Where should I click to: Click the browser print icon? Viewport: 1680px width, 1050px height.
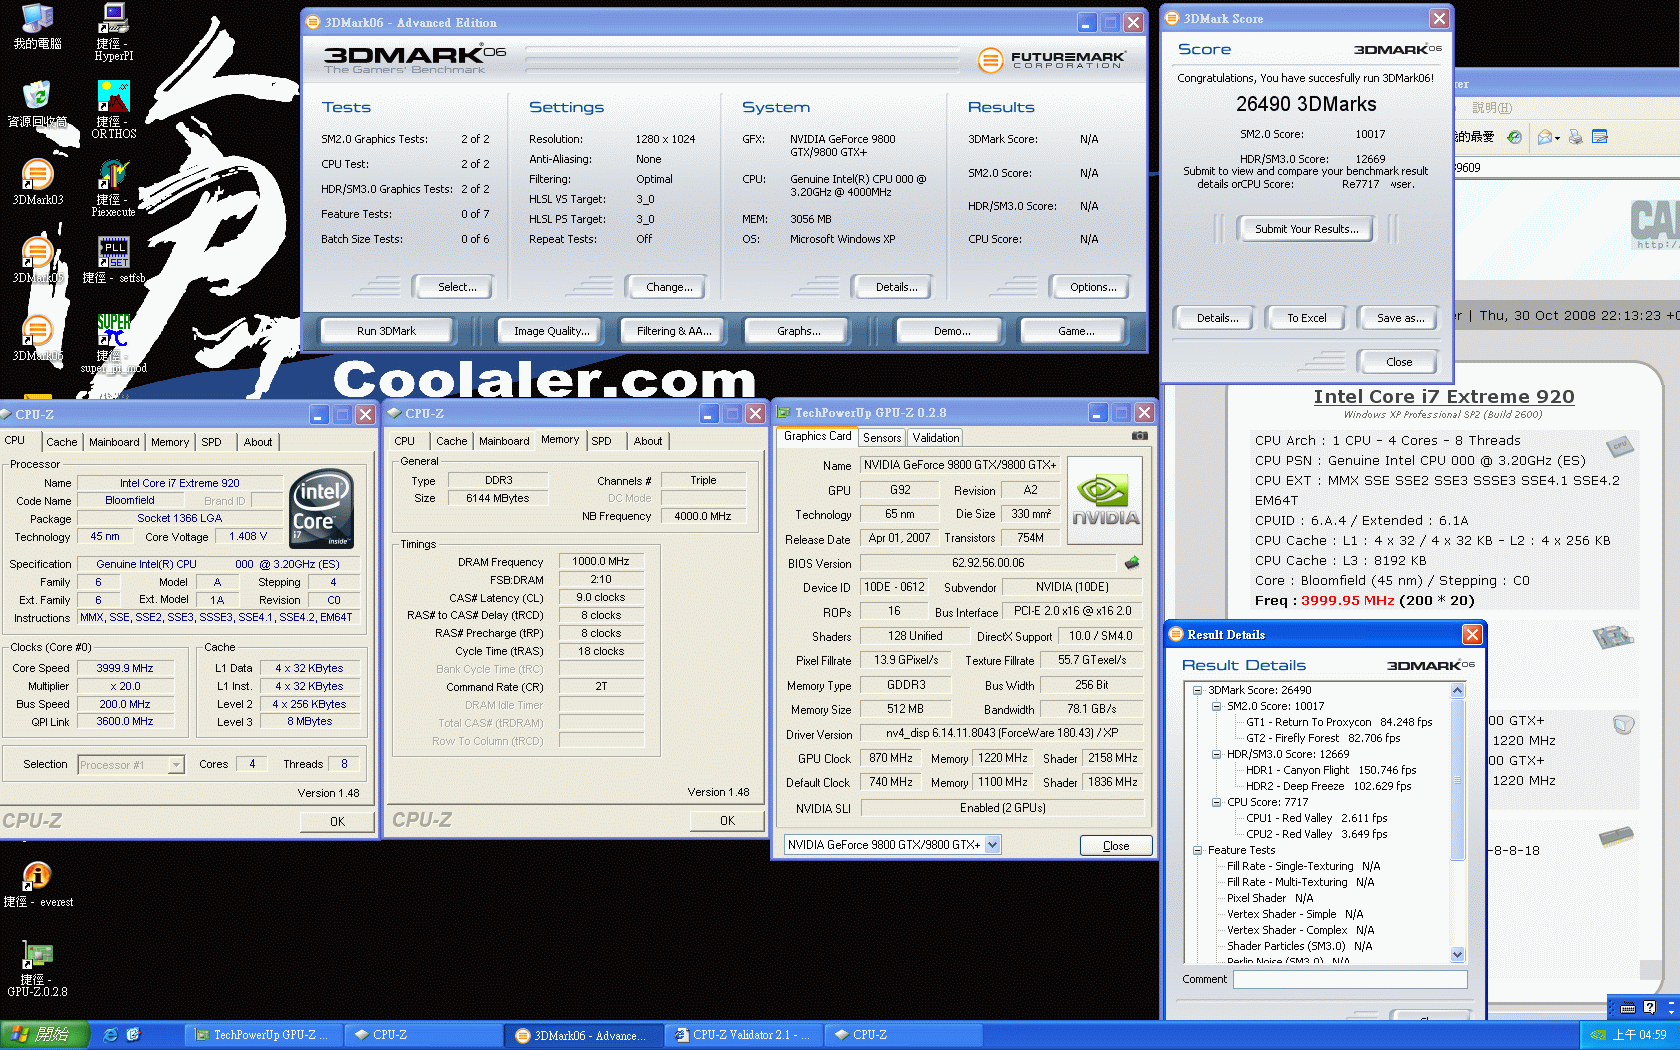point(1575,137)
